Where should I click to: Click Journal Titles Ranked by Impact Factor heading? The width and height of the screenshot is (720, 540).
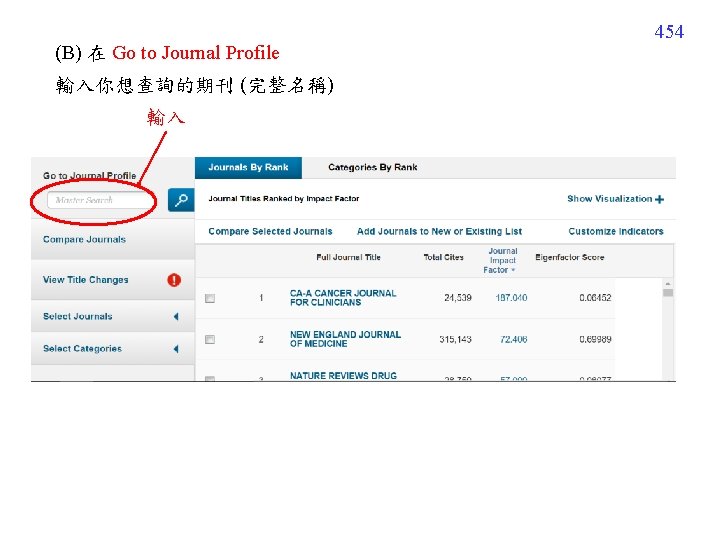[x=283, y=198]
